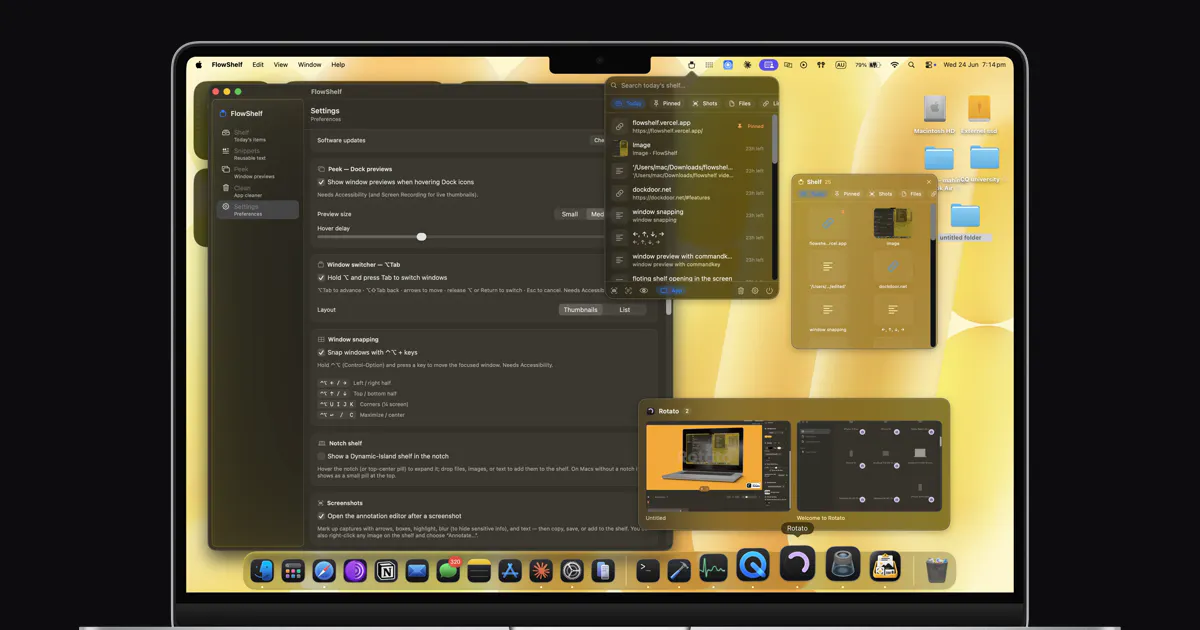Click the FlowShelf icon in the menu bar
Screen dimensions: 1200x630
click(692, 65)
